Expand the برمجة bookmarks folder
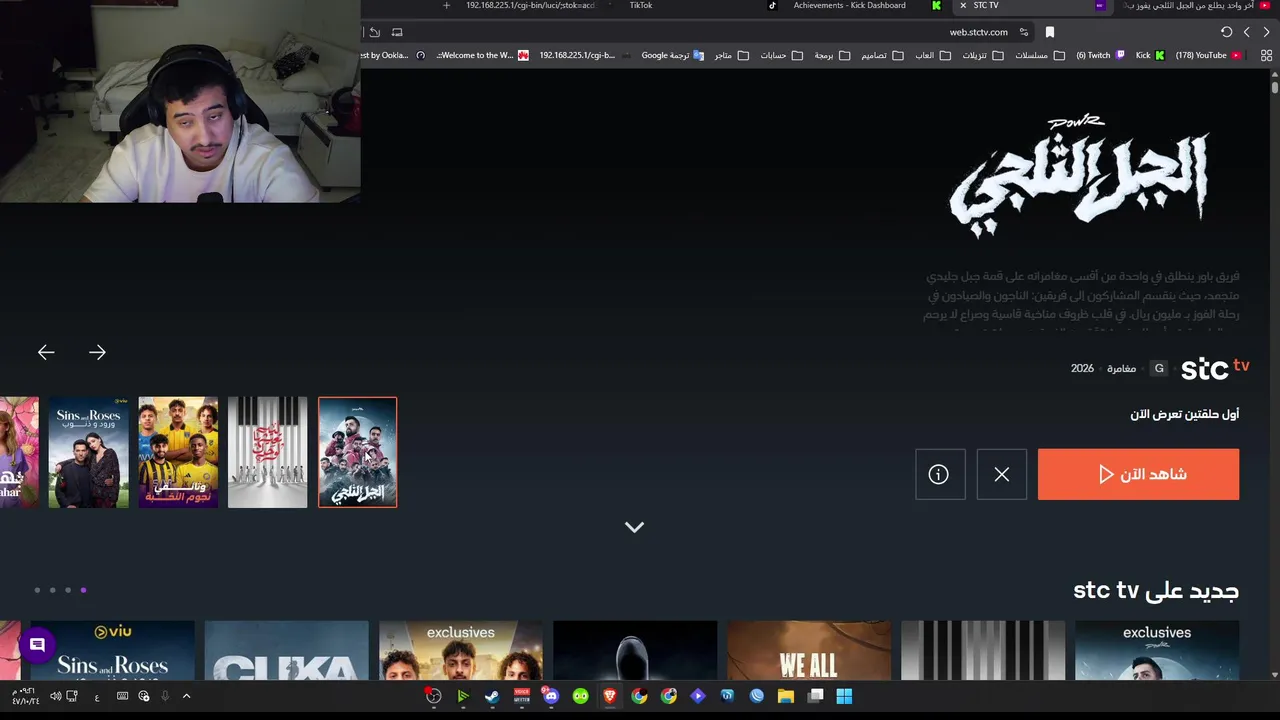The width and height of the screenshot is (1280, 720). click(831, 55)
